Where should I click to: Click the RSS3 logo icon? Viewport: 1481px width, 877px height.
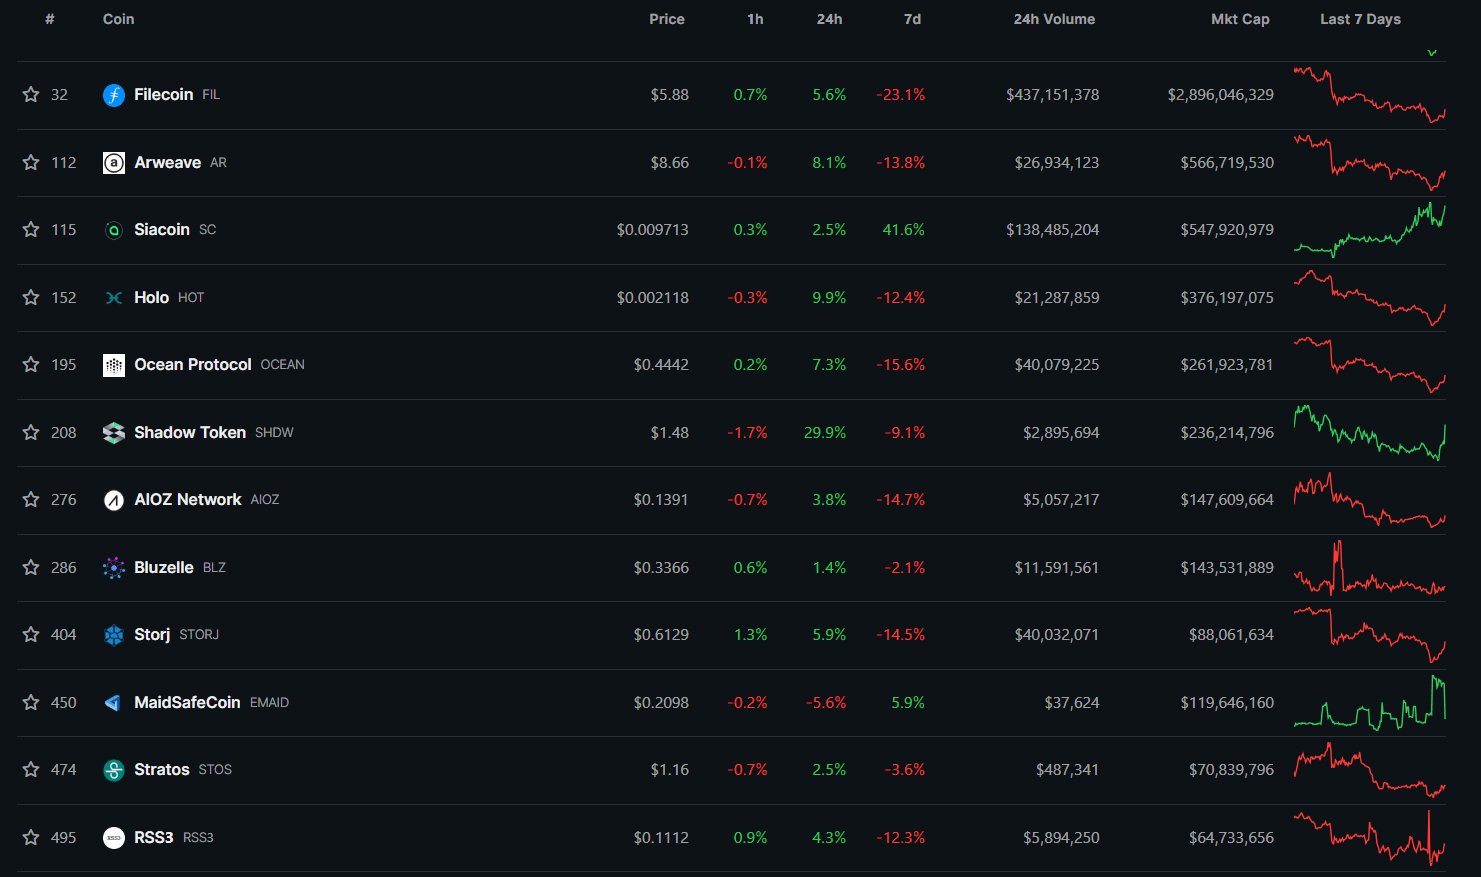pyautogui.click(x=114, y=838)
